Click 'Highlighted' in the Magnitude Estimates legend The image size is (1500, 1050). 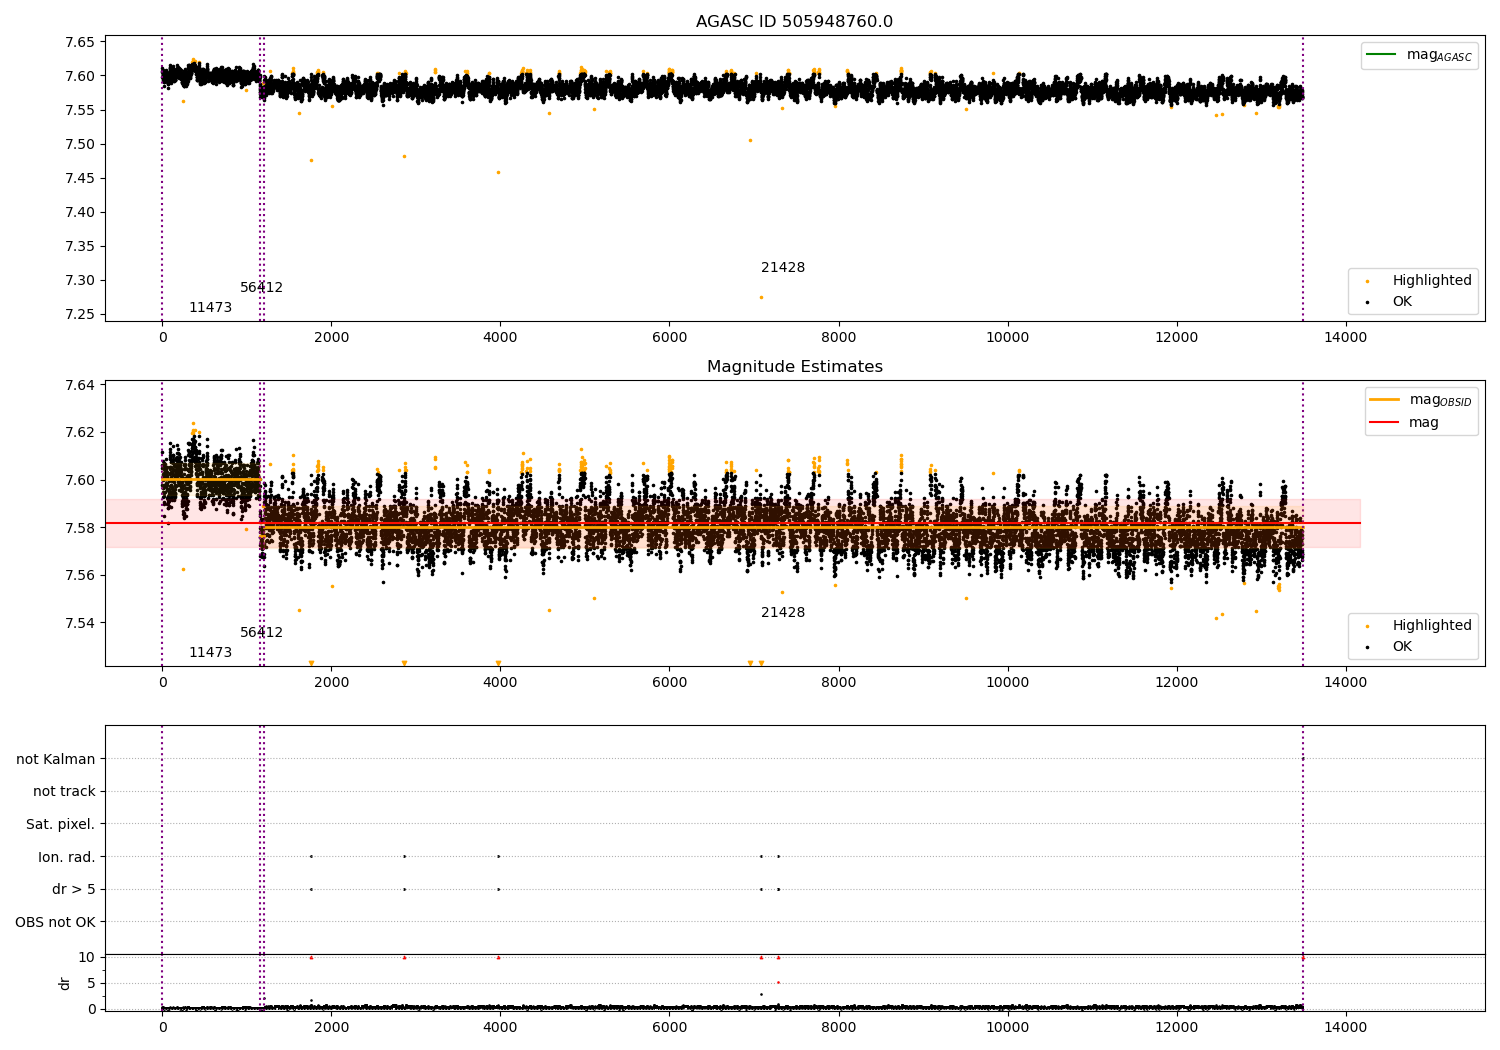tap(1419, 625)
